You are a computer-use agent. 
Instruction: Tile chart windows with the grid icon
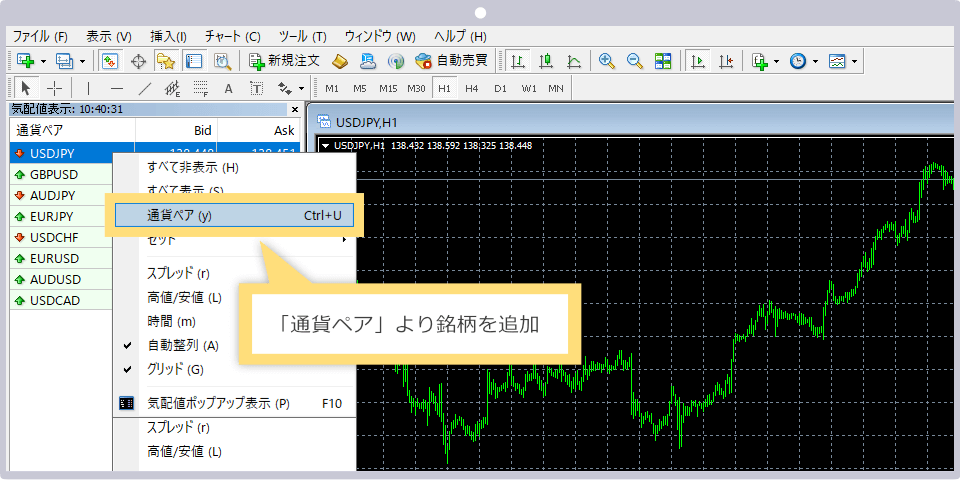[663, 61]
